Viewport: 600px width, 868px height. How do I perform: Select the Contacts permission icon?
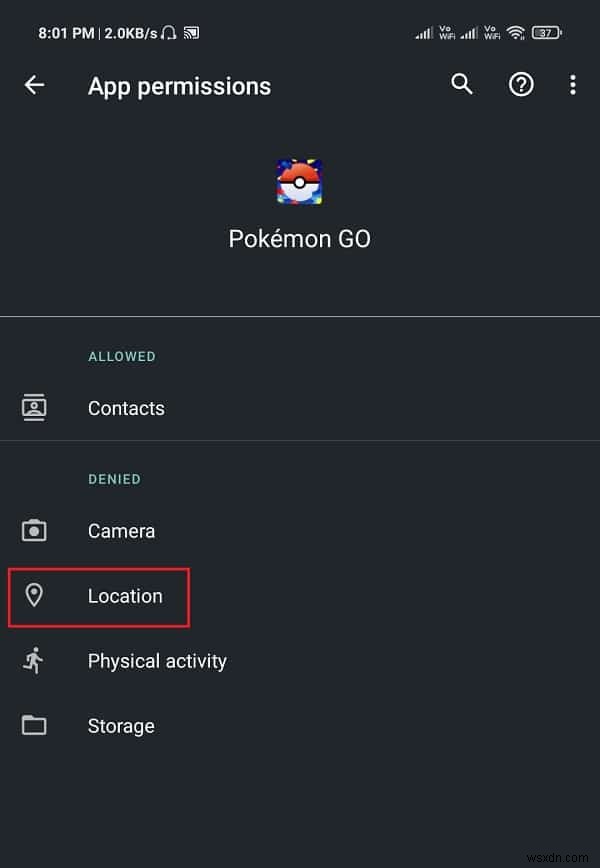(x=35, y=407)
